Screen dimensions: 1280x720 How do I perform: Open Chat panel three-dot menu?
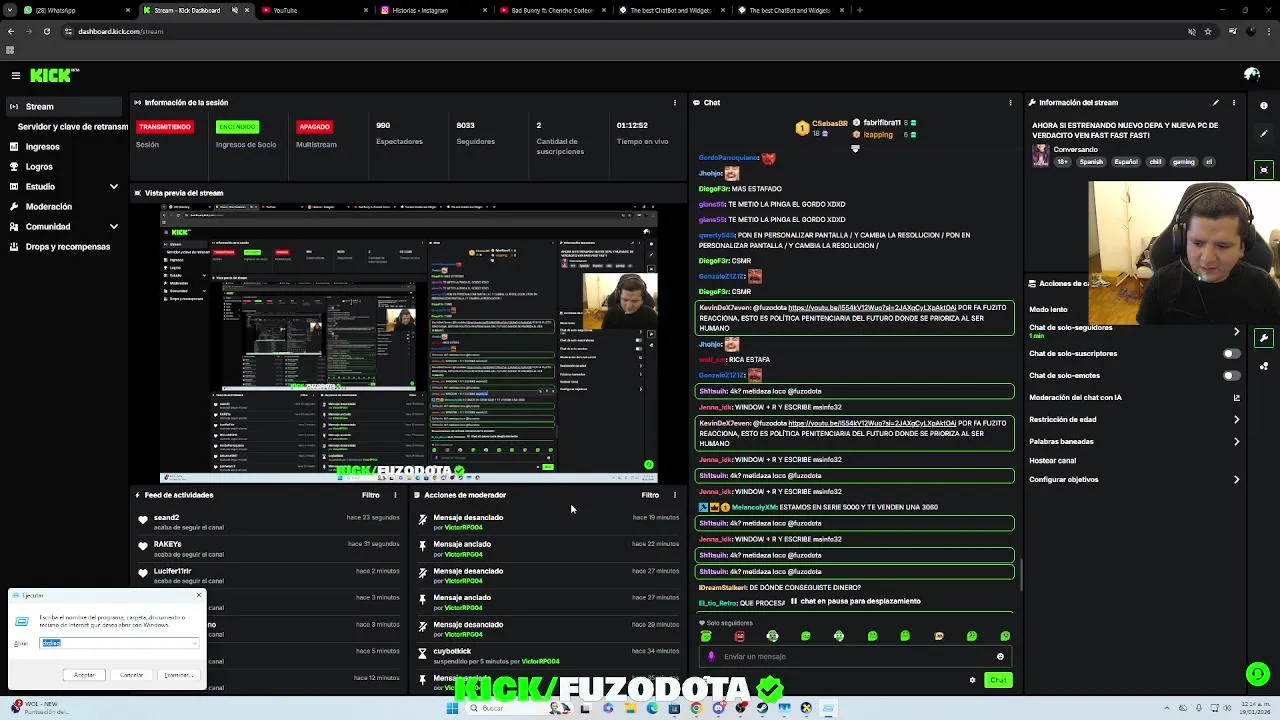click(1010, 102)
